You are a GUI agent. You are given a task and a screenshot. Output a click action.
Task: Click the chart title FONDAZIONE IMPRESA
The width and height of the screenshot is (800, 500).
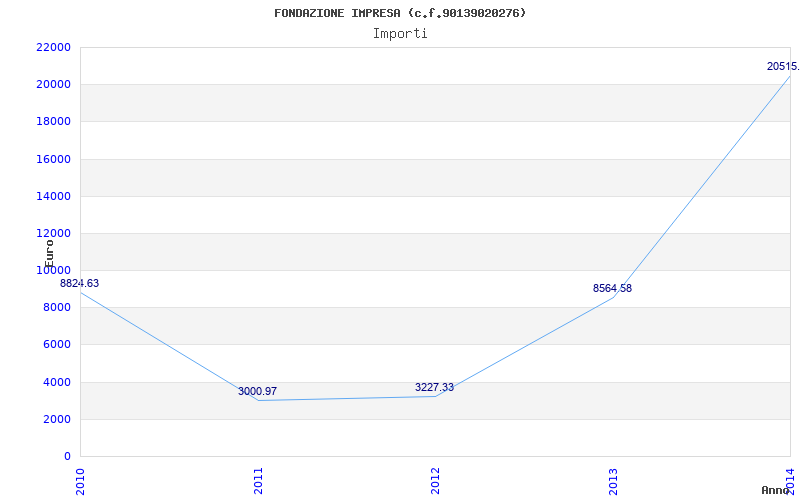pos(400,13)
